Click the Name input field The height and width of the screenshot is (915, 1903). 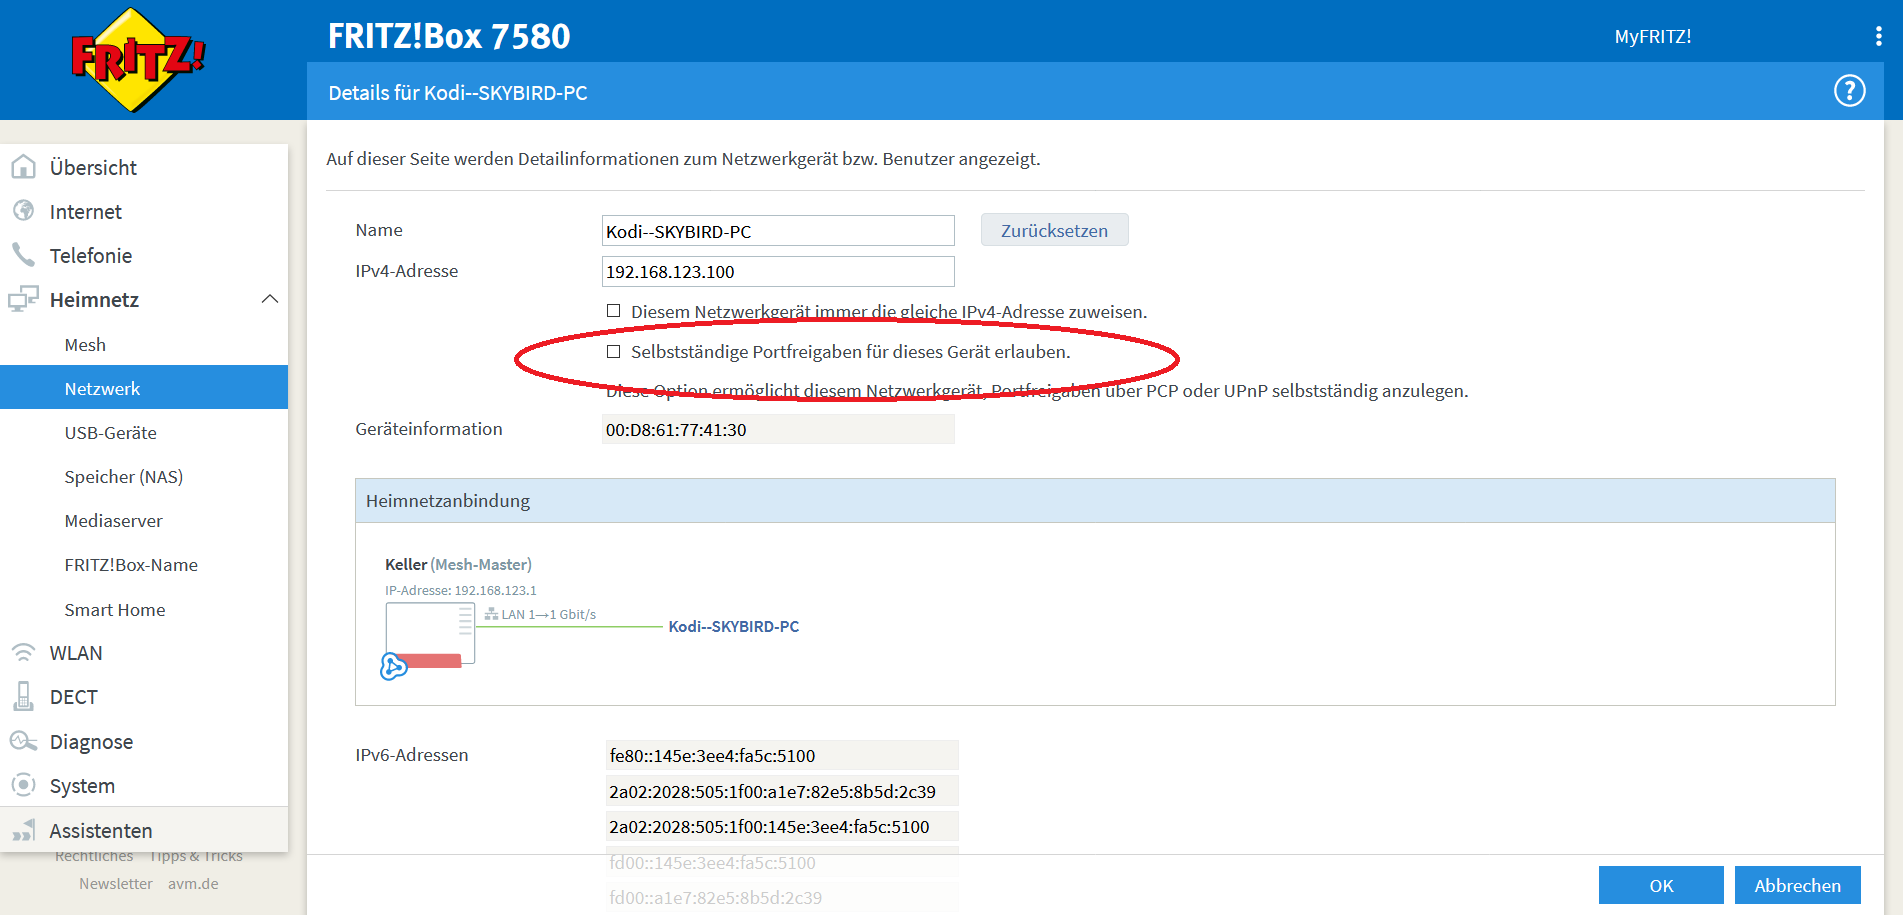(x=778, y=231)
